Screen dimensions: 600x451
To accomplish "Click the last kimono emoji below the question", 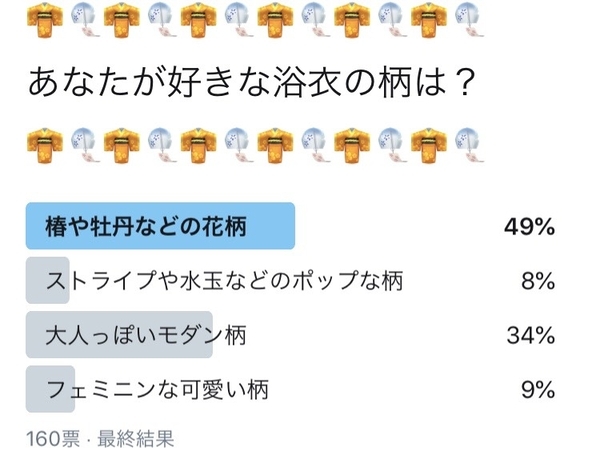I will click(x=427, y=145).
